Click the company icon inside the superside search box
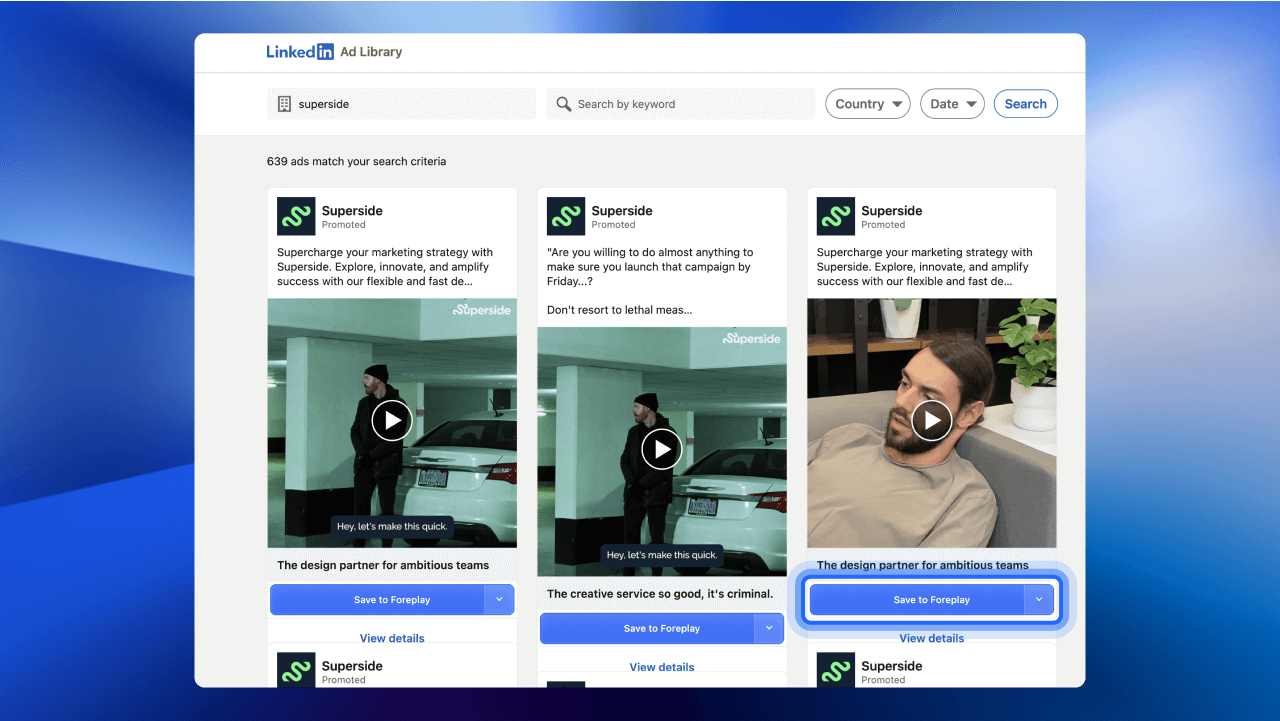 click(283, 103)
